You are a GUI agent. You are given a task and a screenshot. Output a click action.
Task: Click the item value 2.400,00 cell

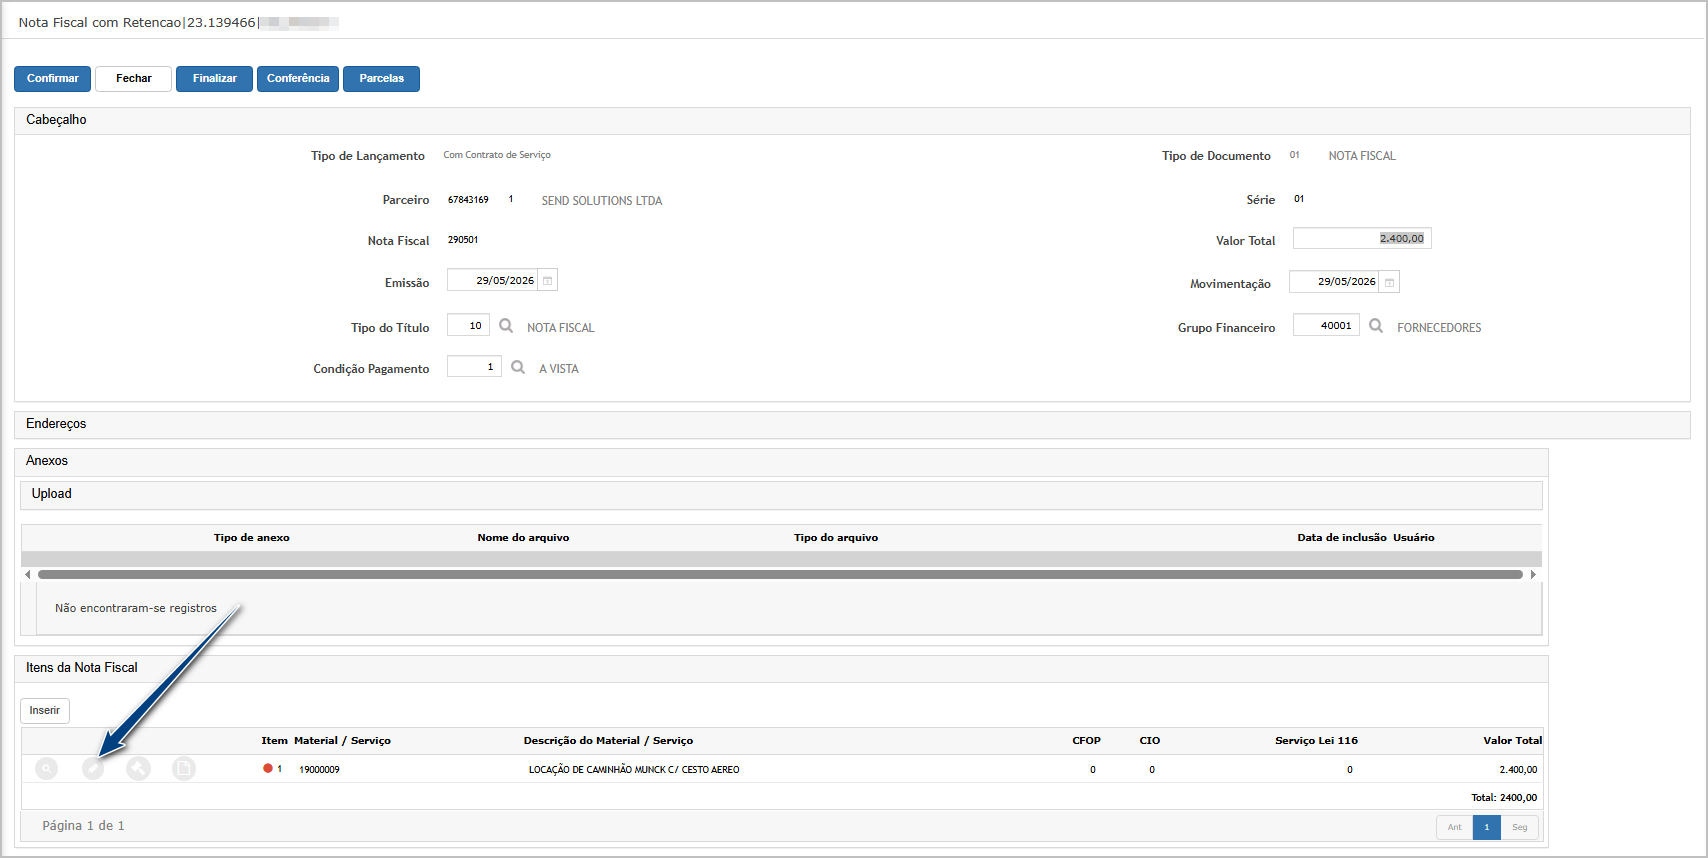click(x=1518, y=770)
